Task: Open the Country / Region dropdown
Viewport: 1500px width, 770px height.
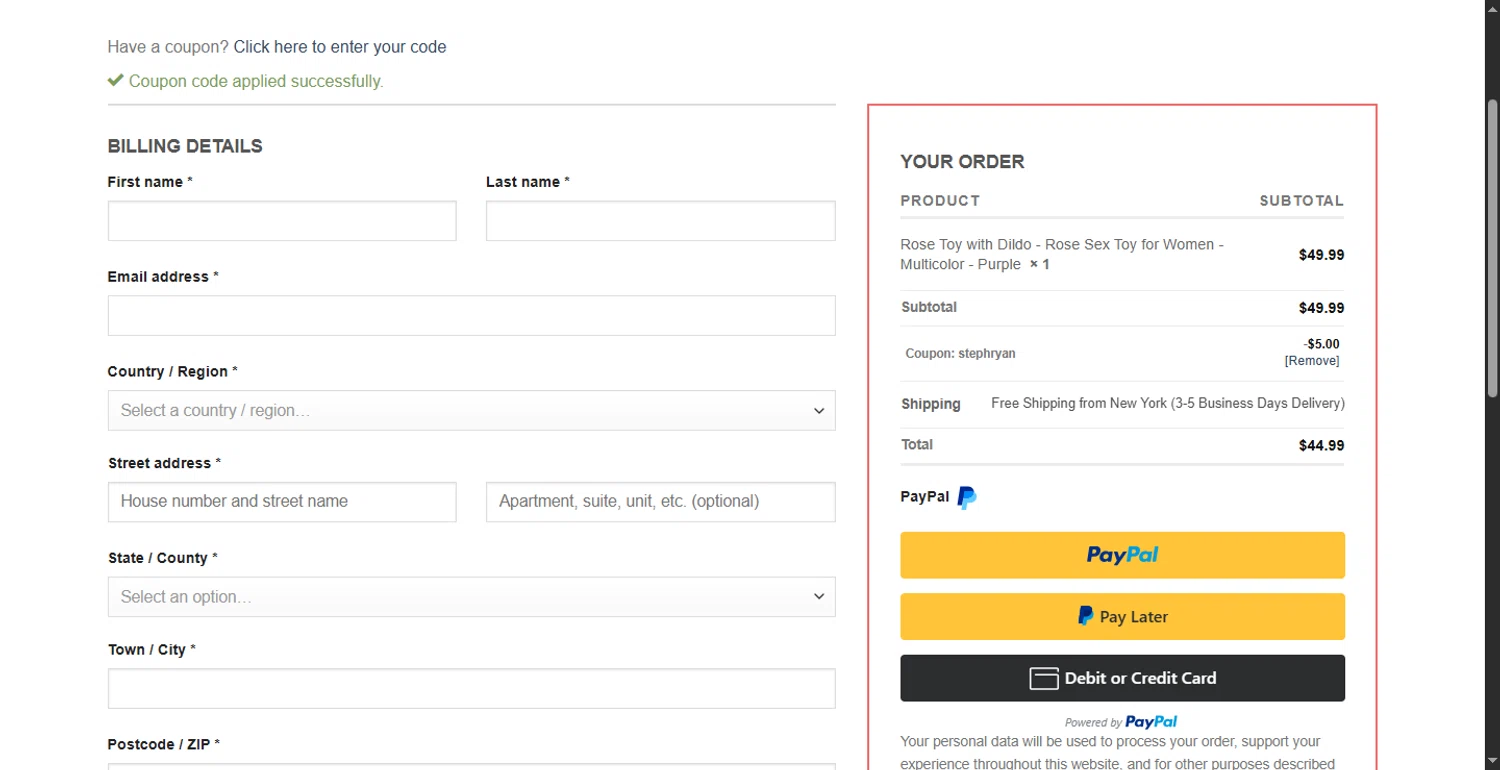Action: (471, 410)
